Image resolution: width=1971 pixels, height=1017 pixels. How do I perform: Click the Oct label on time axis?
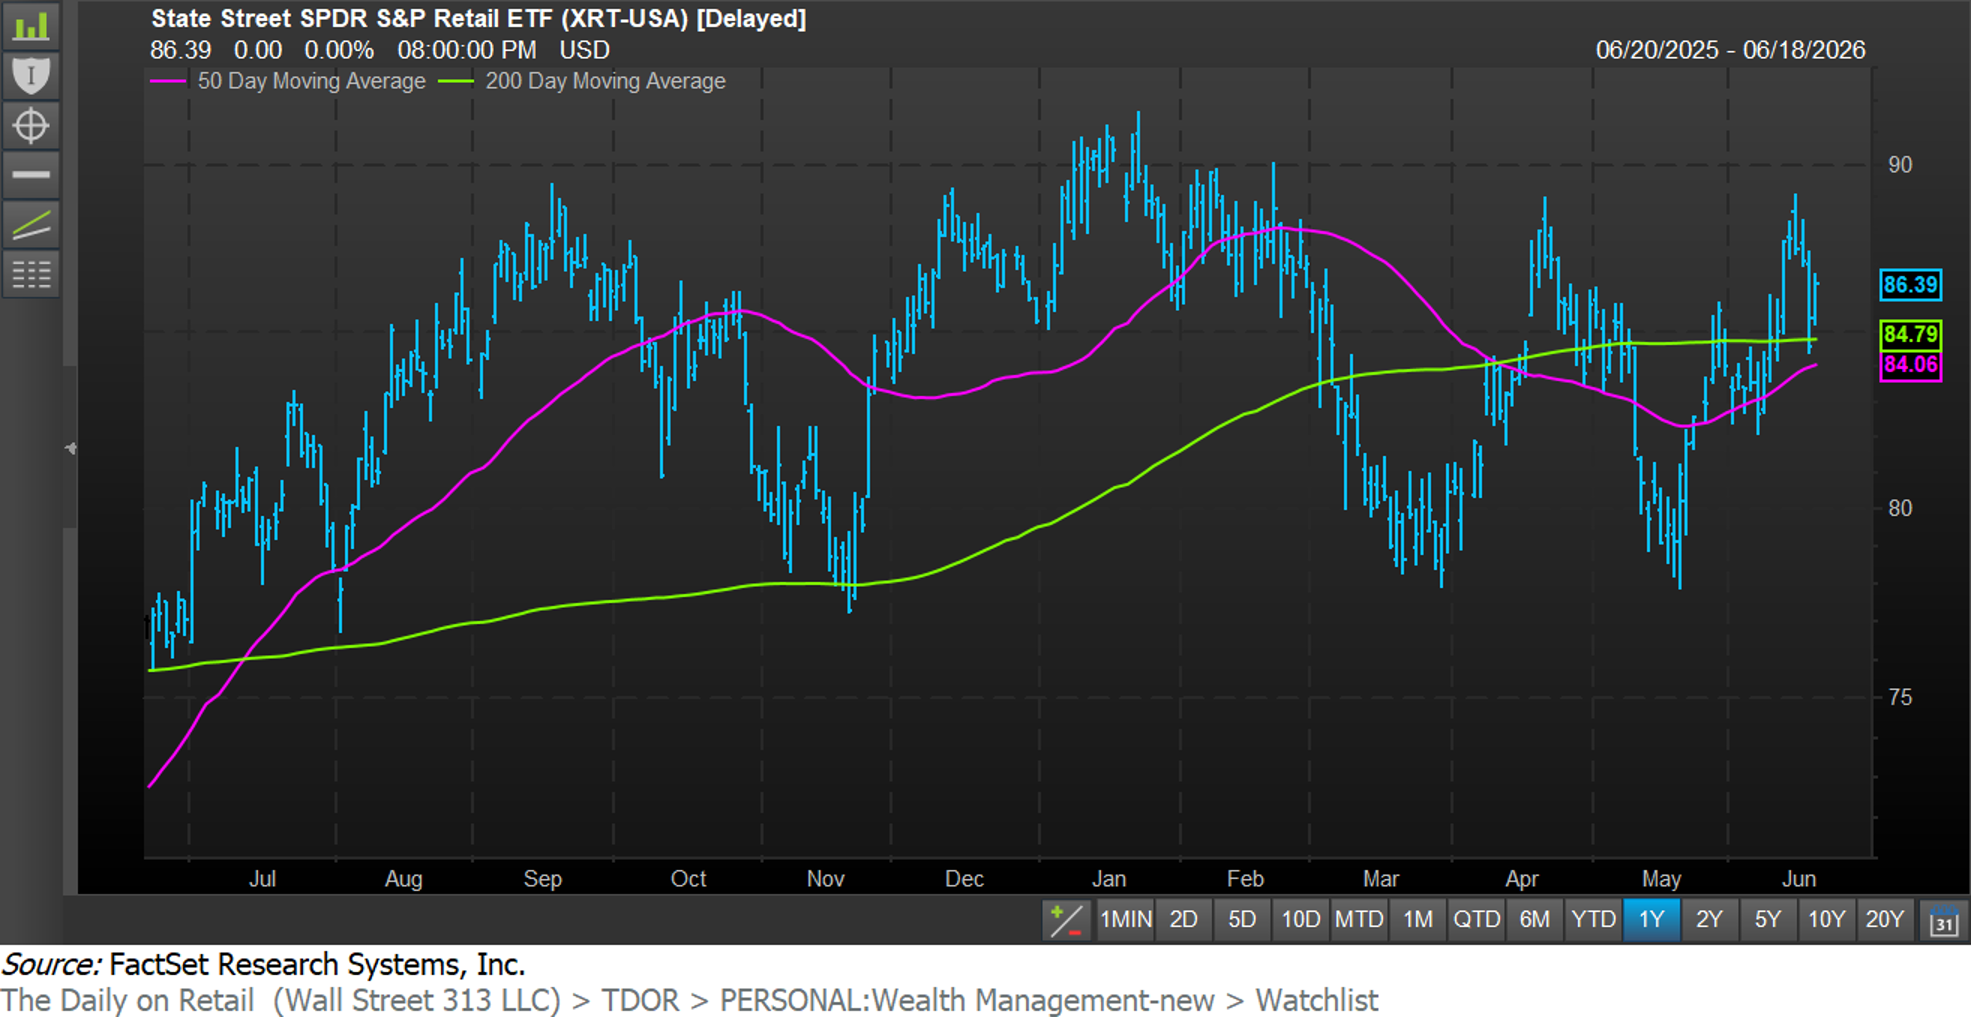(x=688, y=879)
